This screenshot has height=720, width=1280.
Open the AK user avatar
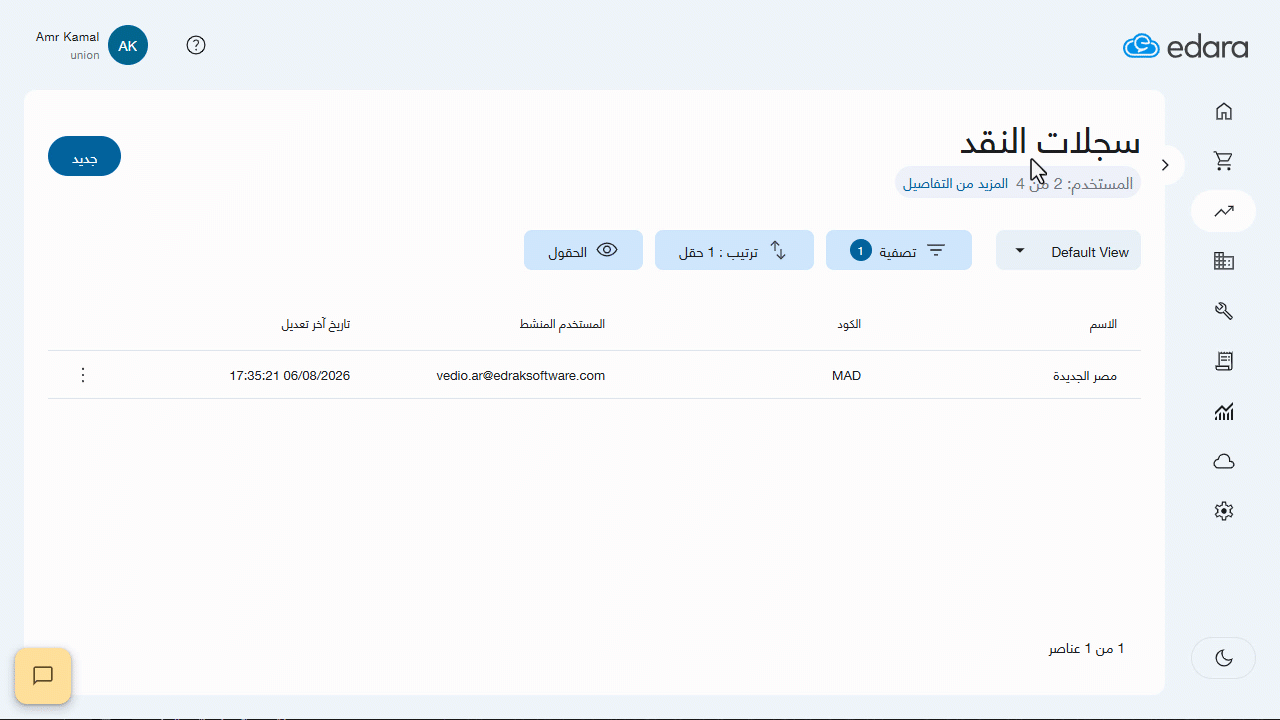tap(128, 45)
